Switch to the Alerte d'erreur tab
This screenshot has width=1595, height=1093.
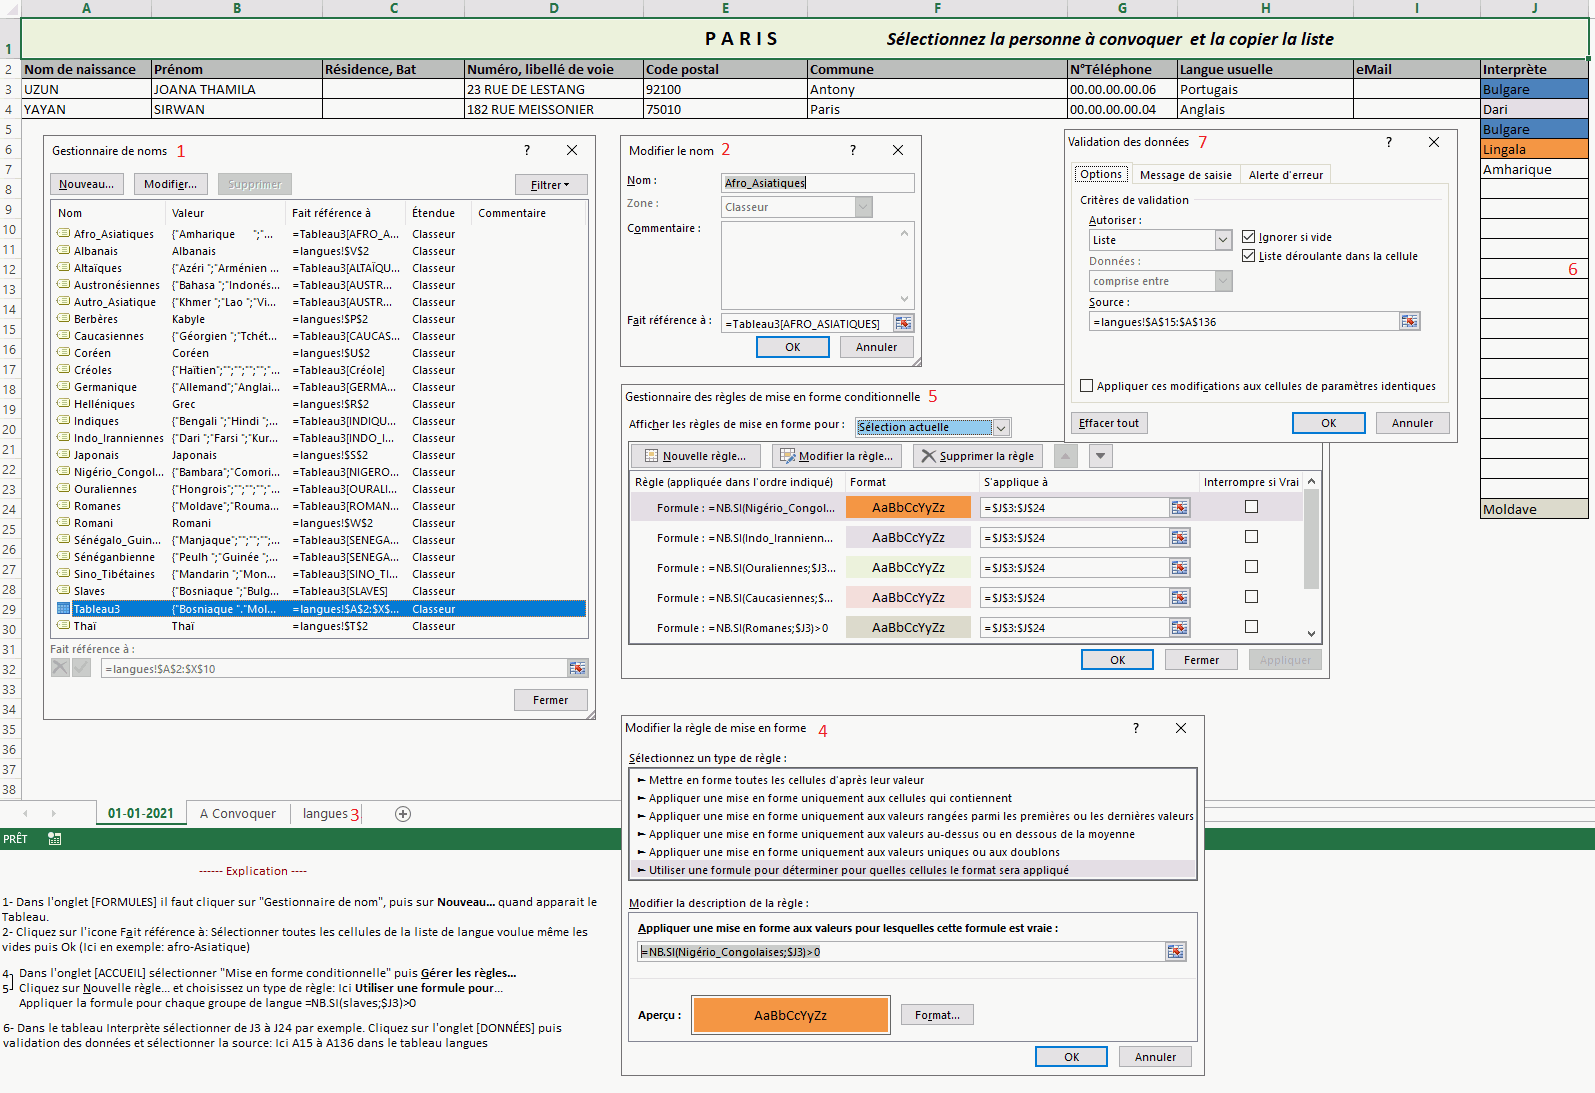[x=1285, y=175]
